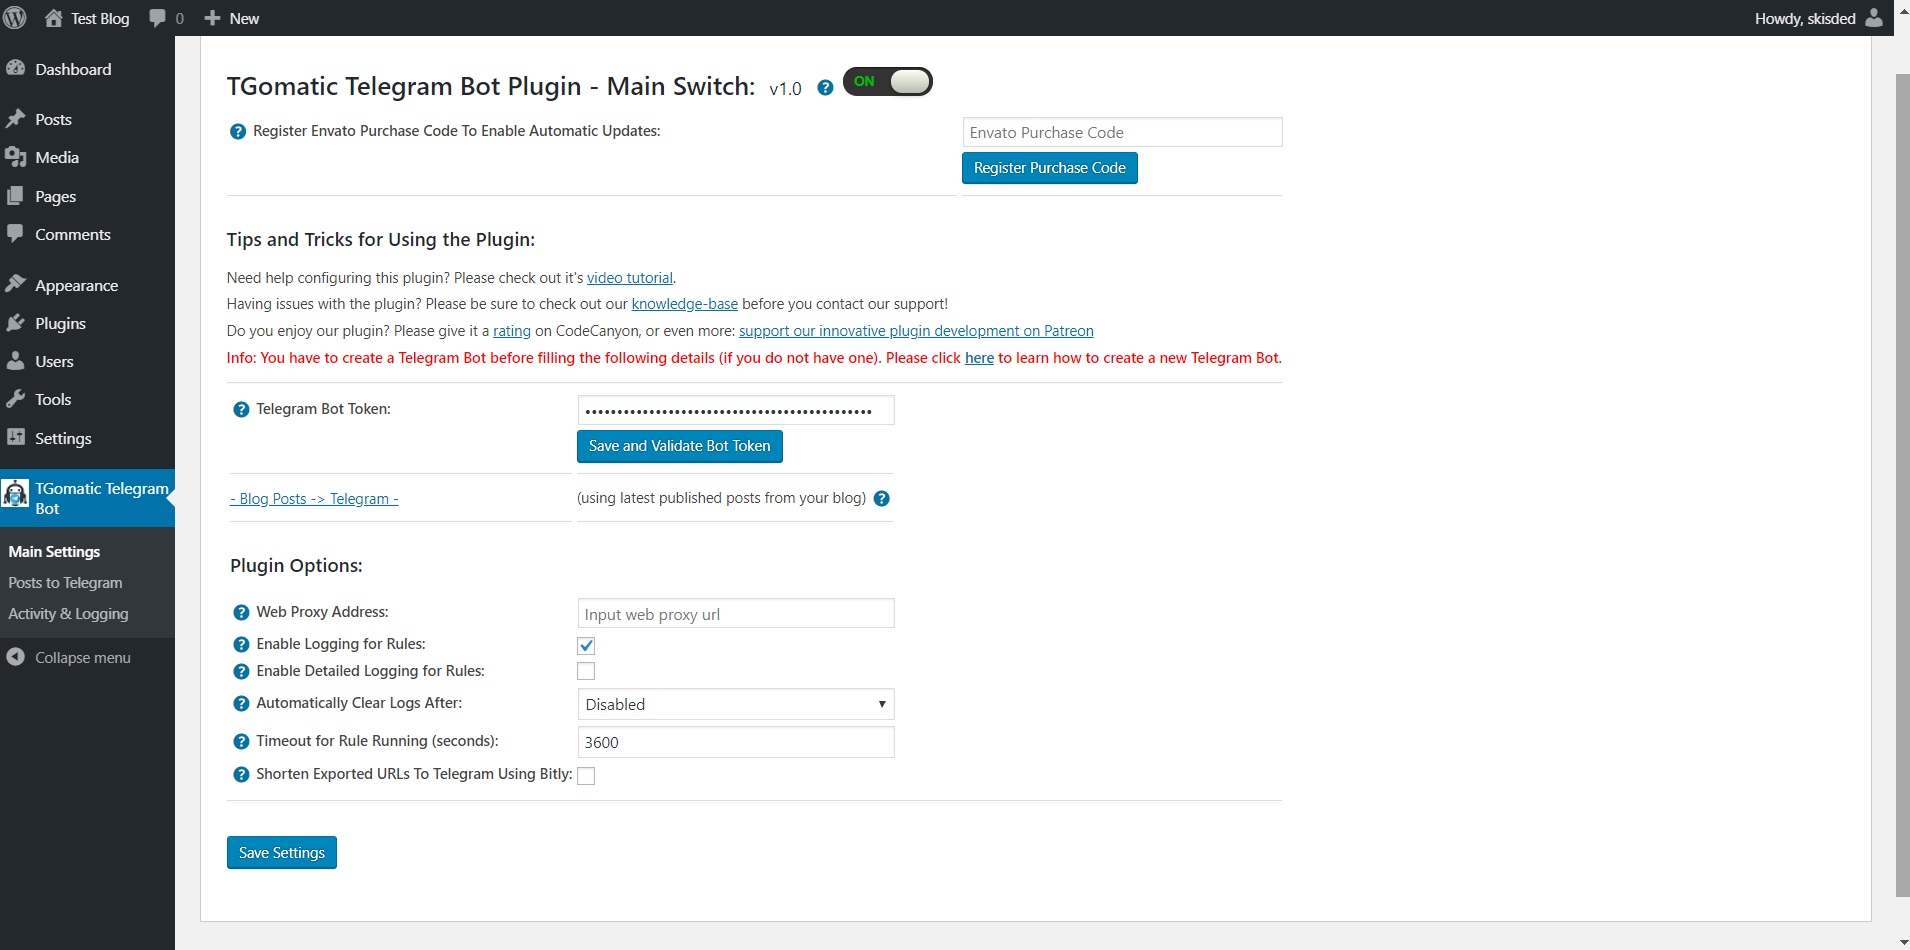
Task: Click the Plugins plug icon
Action: pos(15,323)
